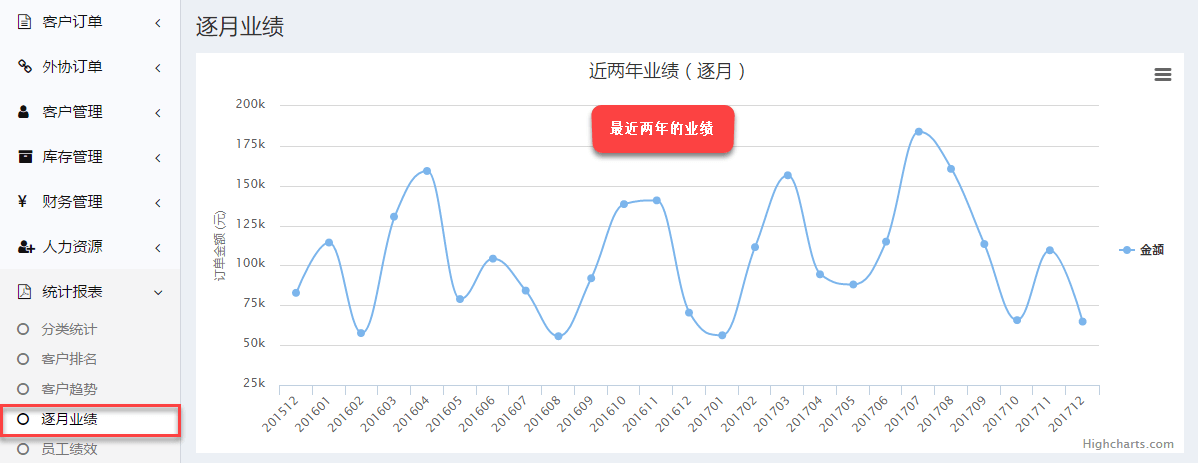This screenshot has width=1198, height=463.
Task: Click the 201711 data point
Action: tap(1050, 250)
